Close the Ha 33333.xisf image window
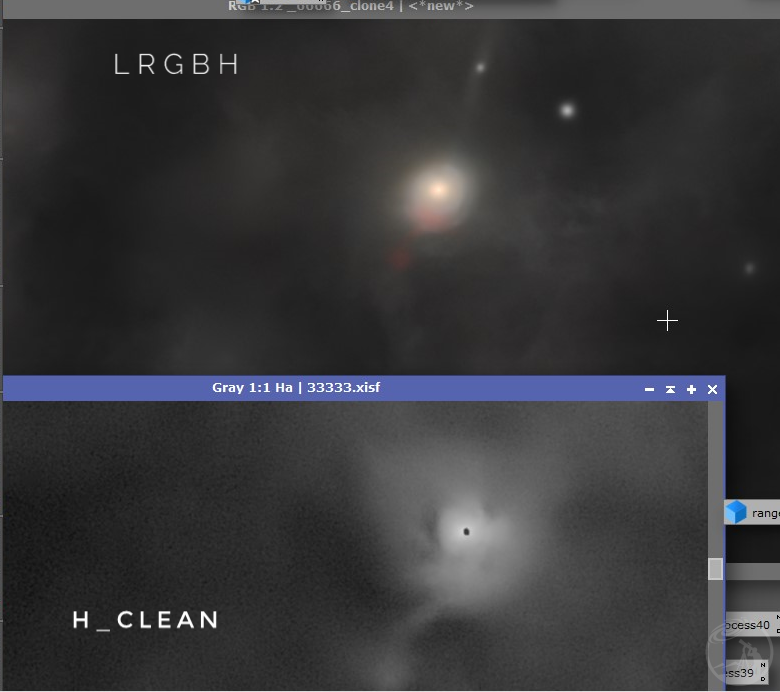This screenshot has height=692, width=780. coord(712,390)
